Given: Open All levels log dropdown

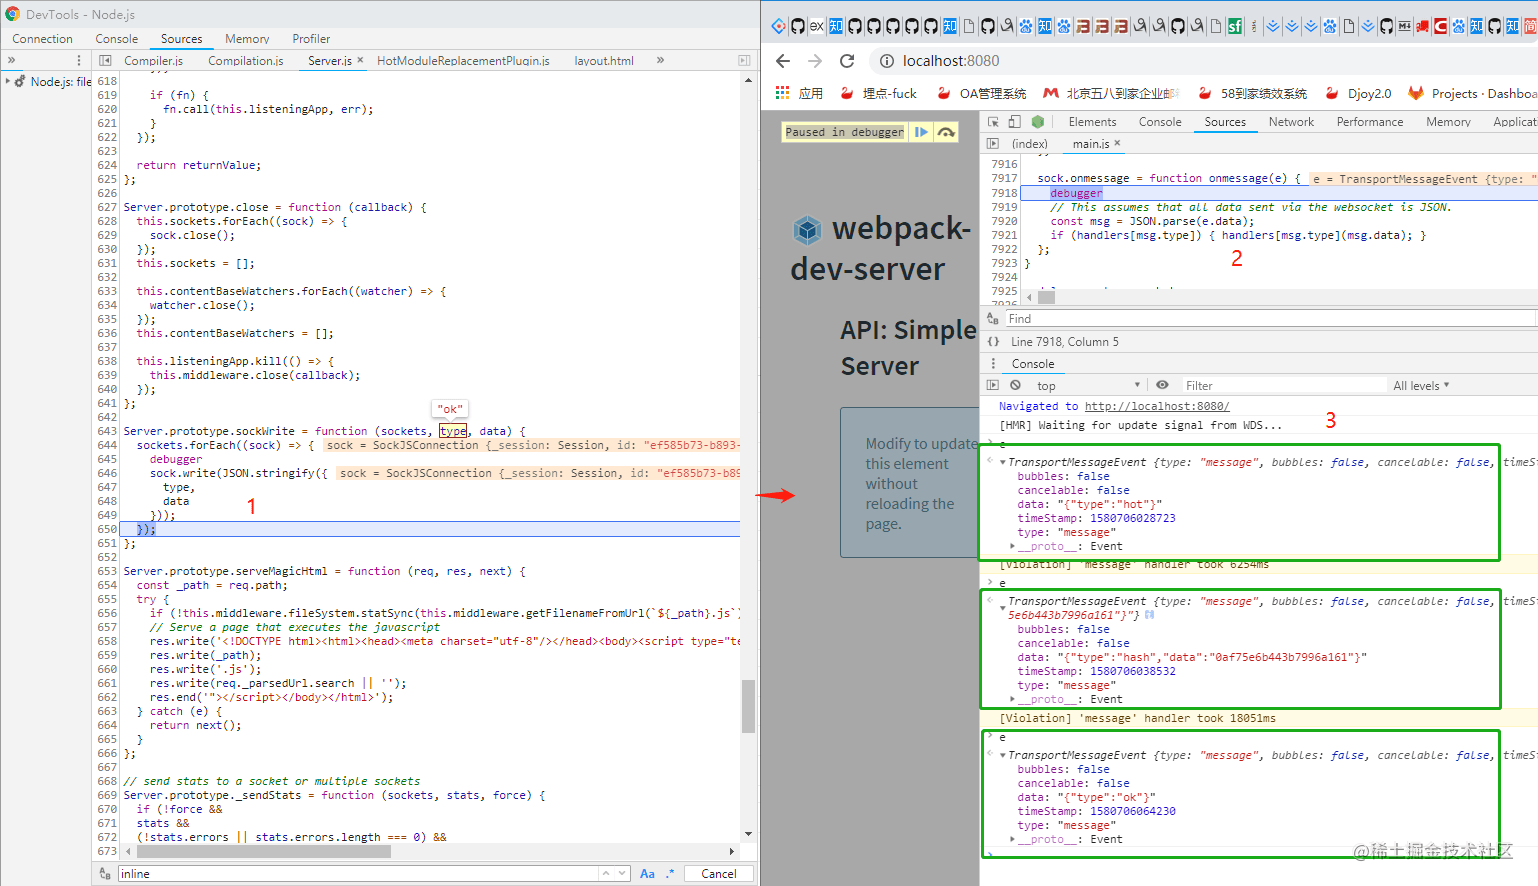Looking at the screenshot, I should pos(1421,386).
